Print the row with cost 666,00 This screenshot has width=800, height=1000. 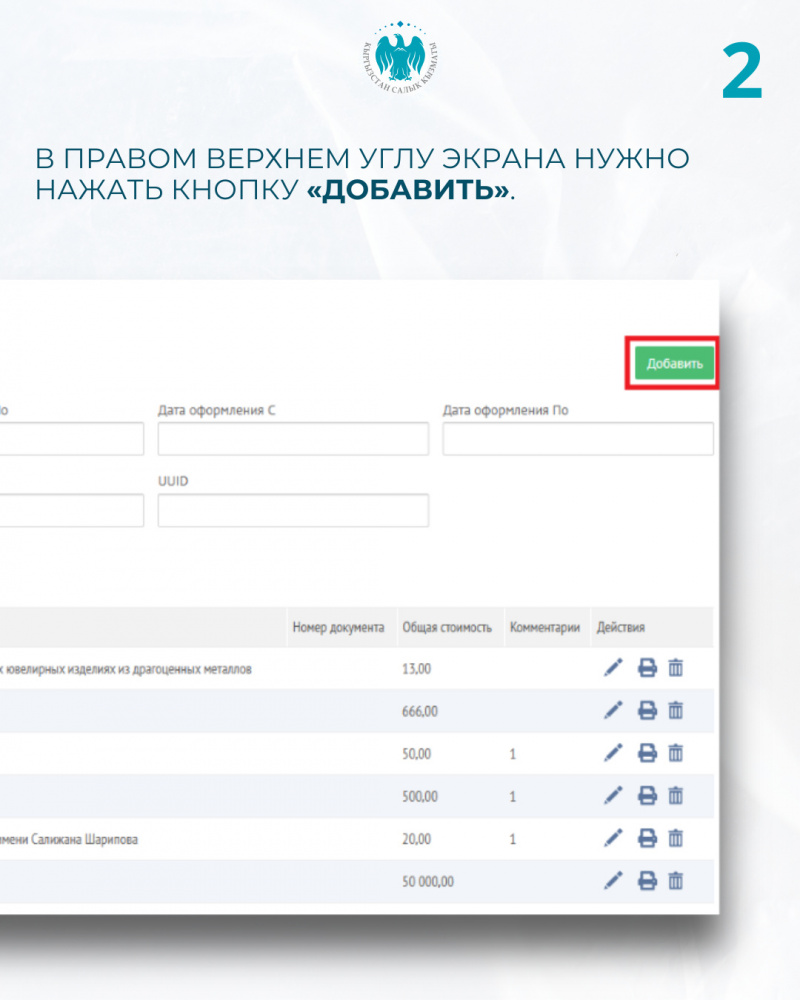click(x=647, y=710)
